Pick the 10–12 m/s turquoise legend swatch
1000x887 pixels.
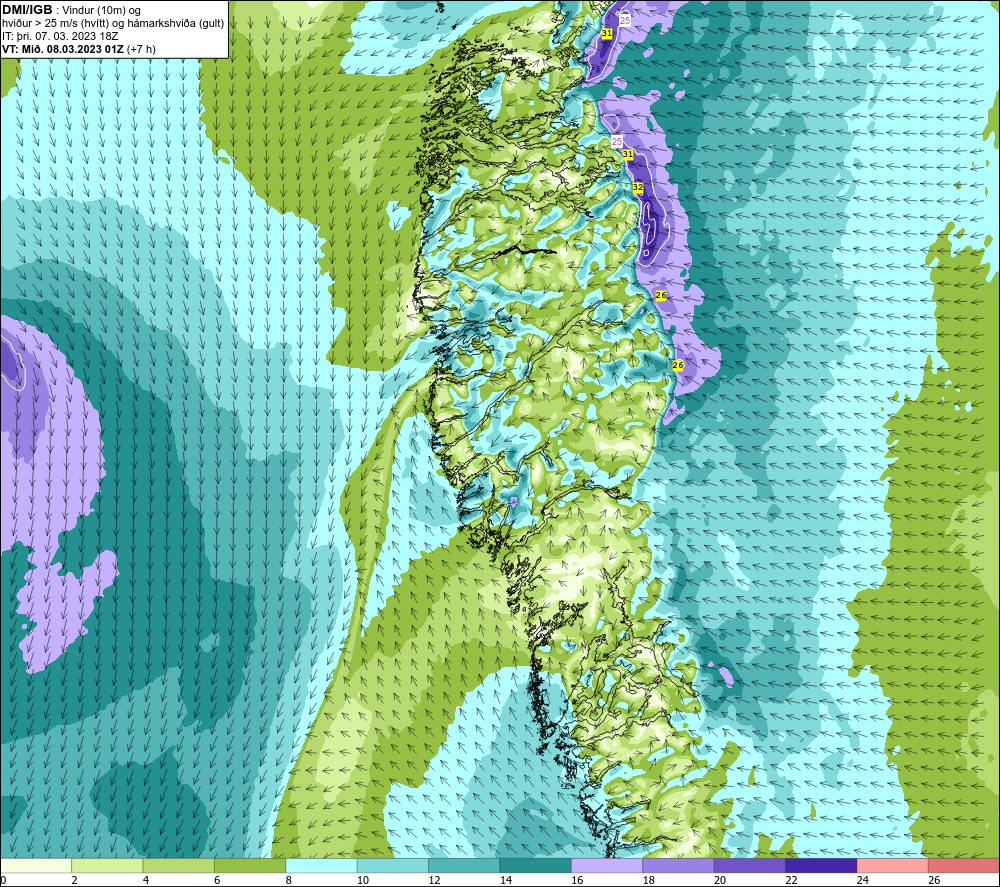(x=393, y=866)
